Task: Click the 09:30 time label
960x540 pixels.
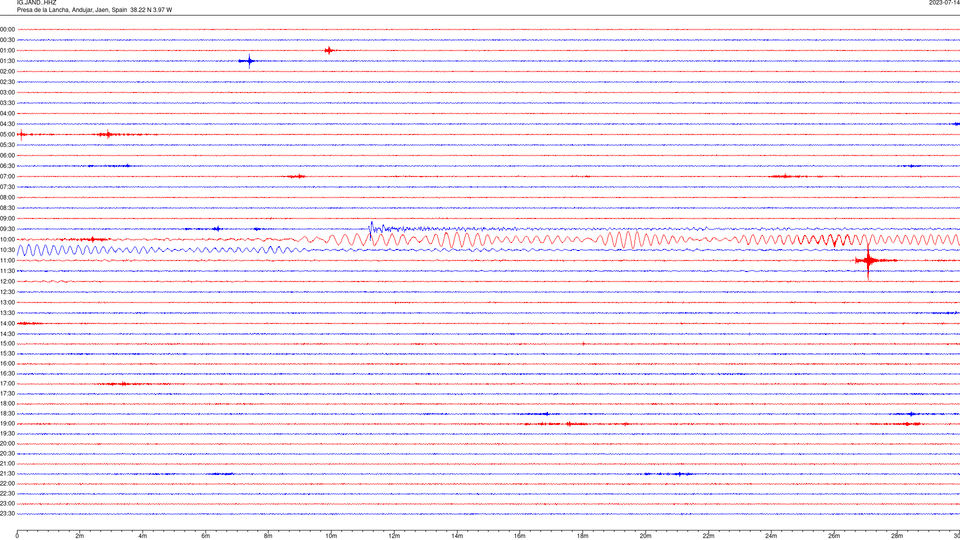Action: [7, 229]
